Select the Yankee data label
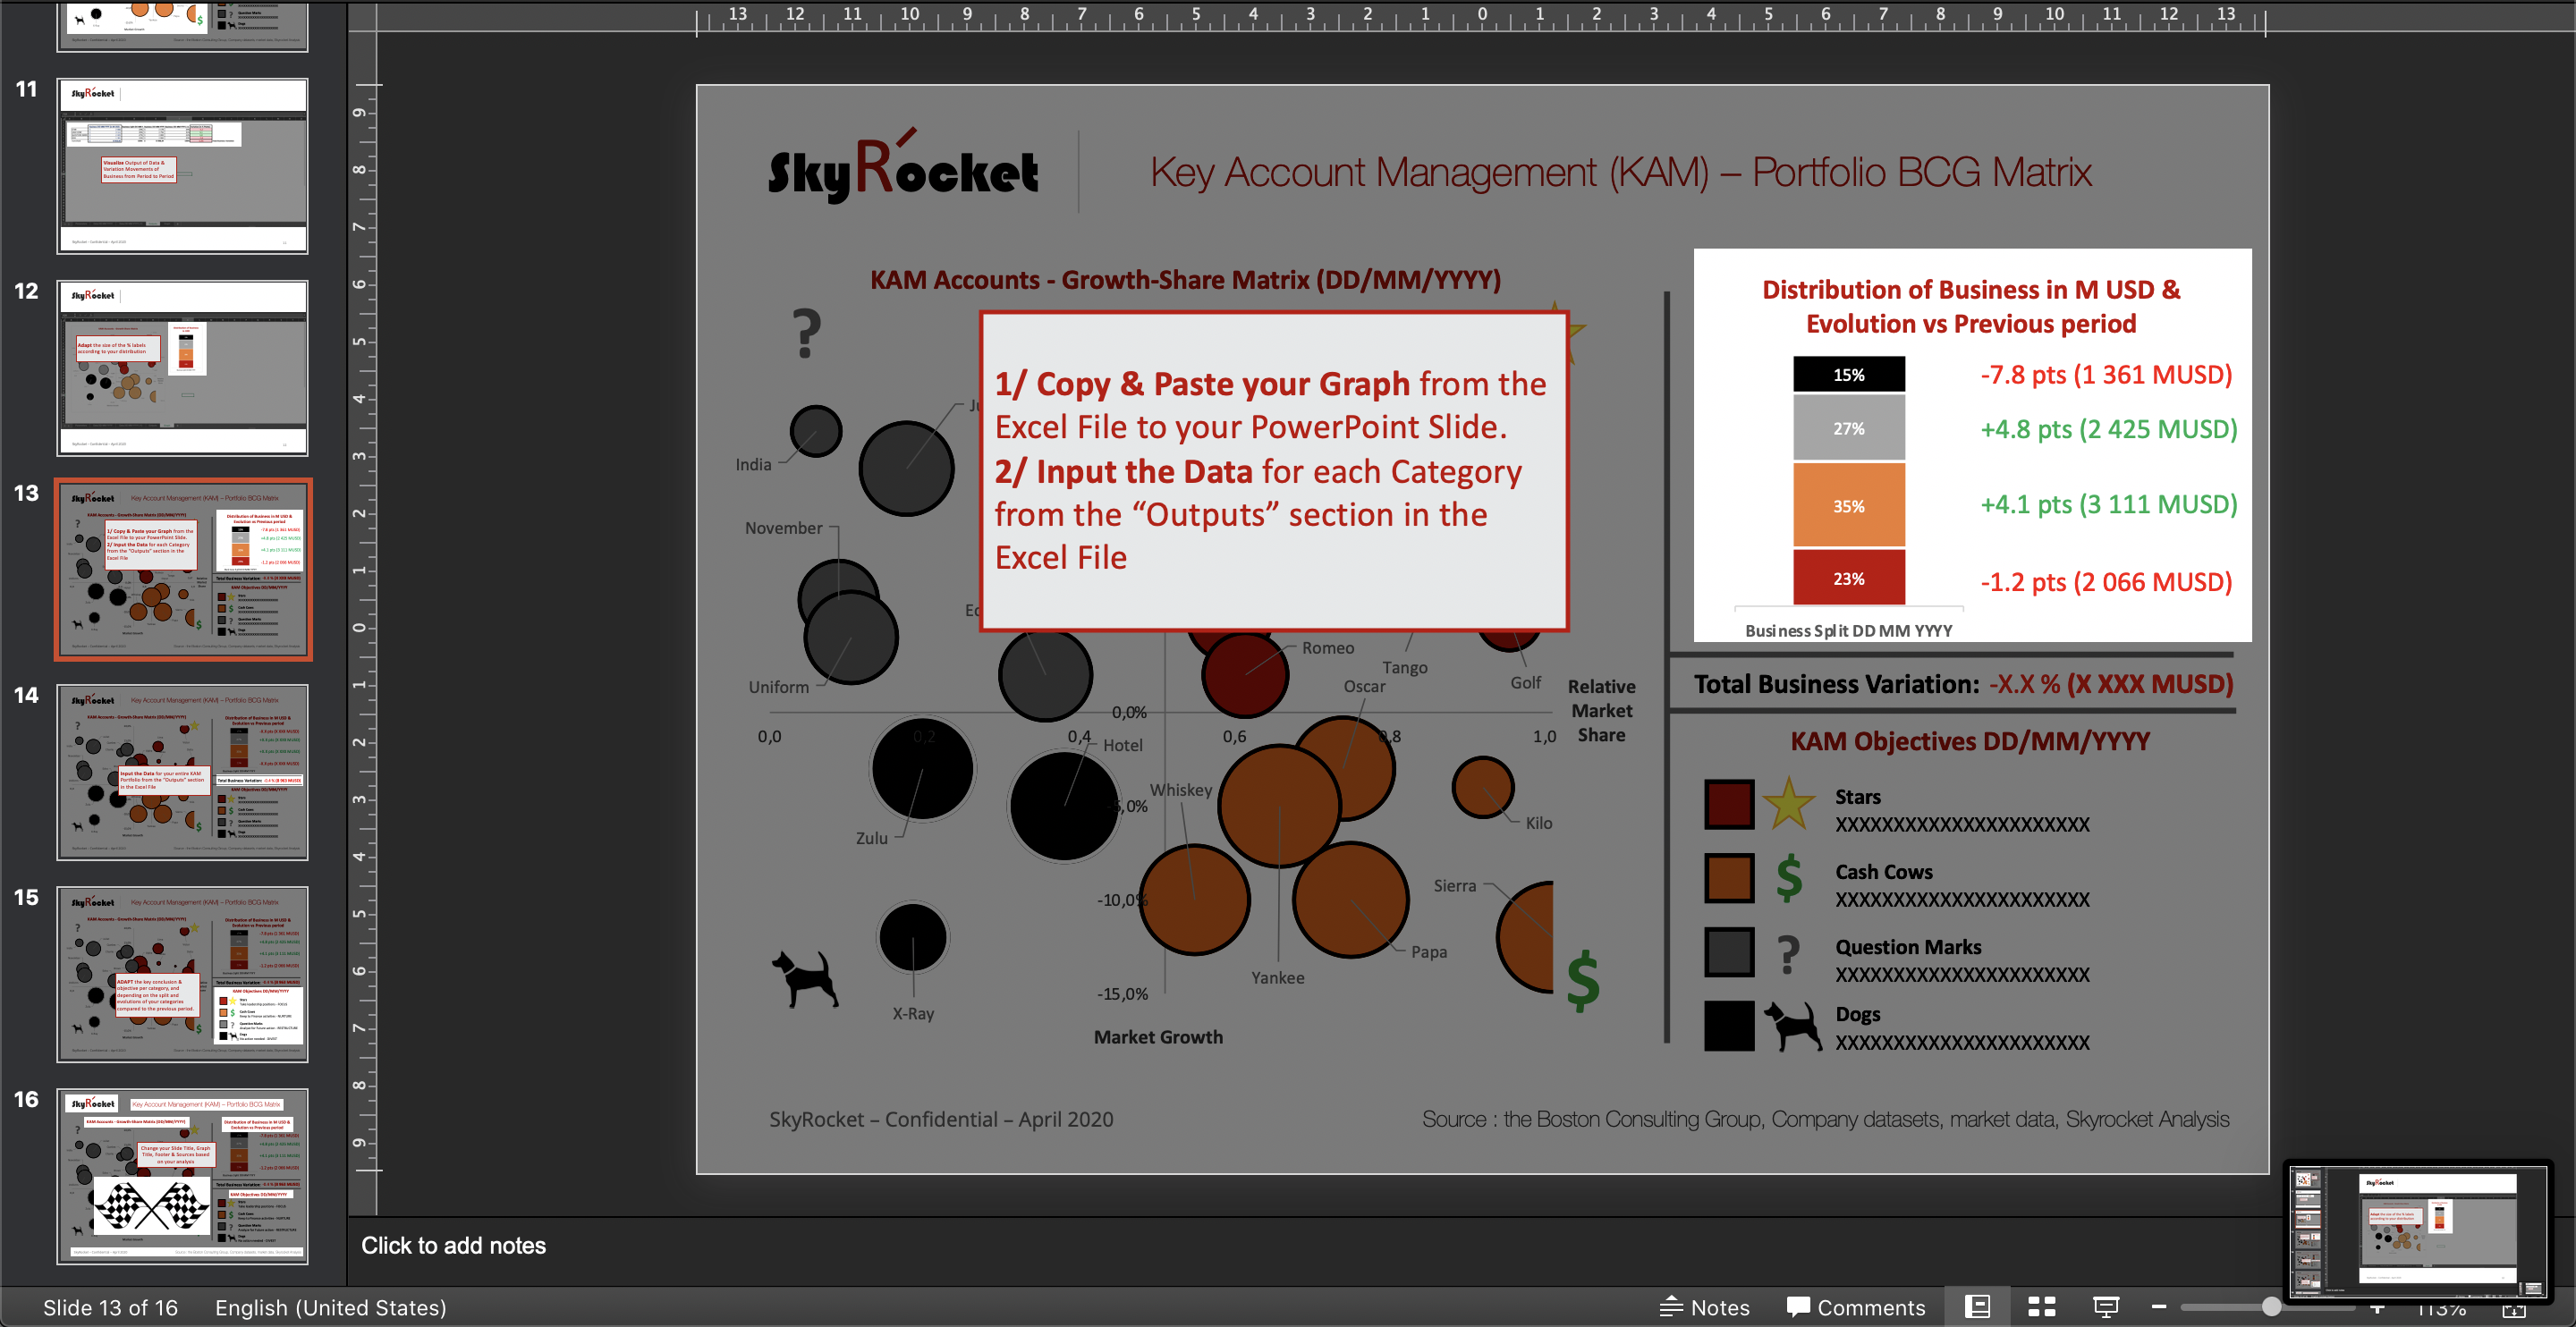 click(1277, 977)
